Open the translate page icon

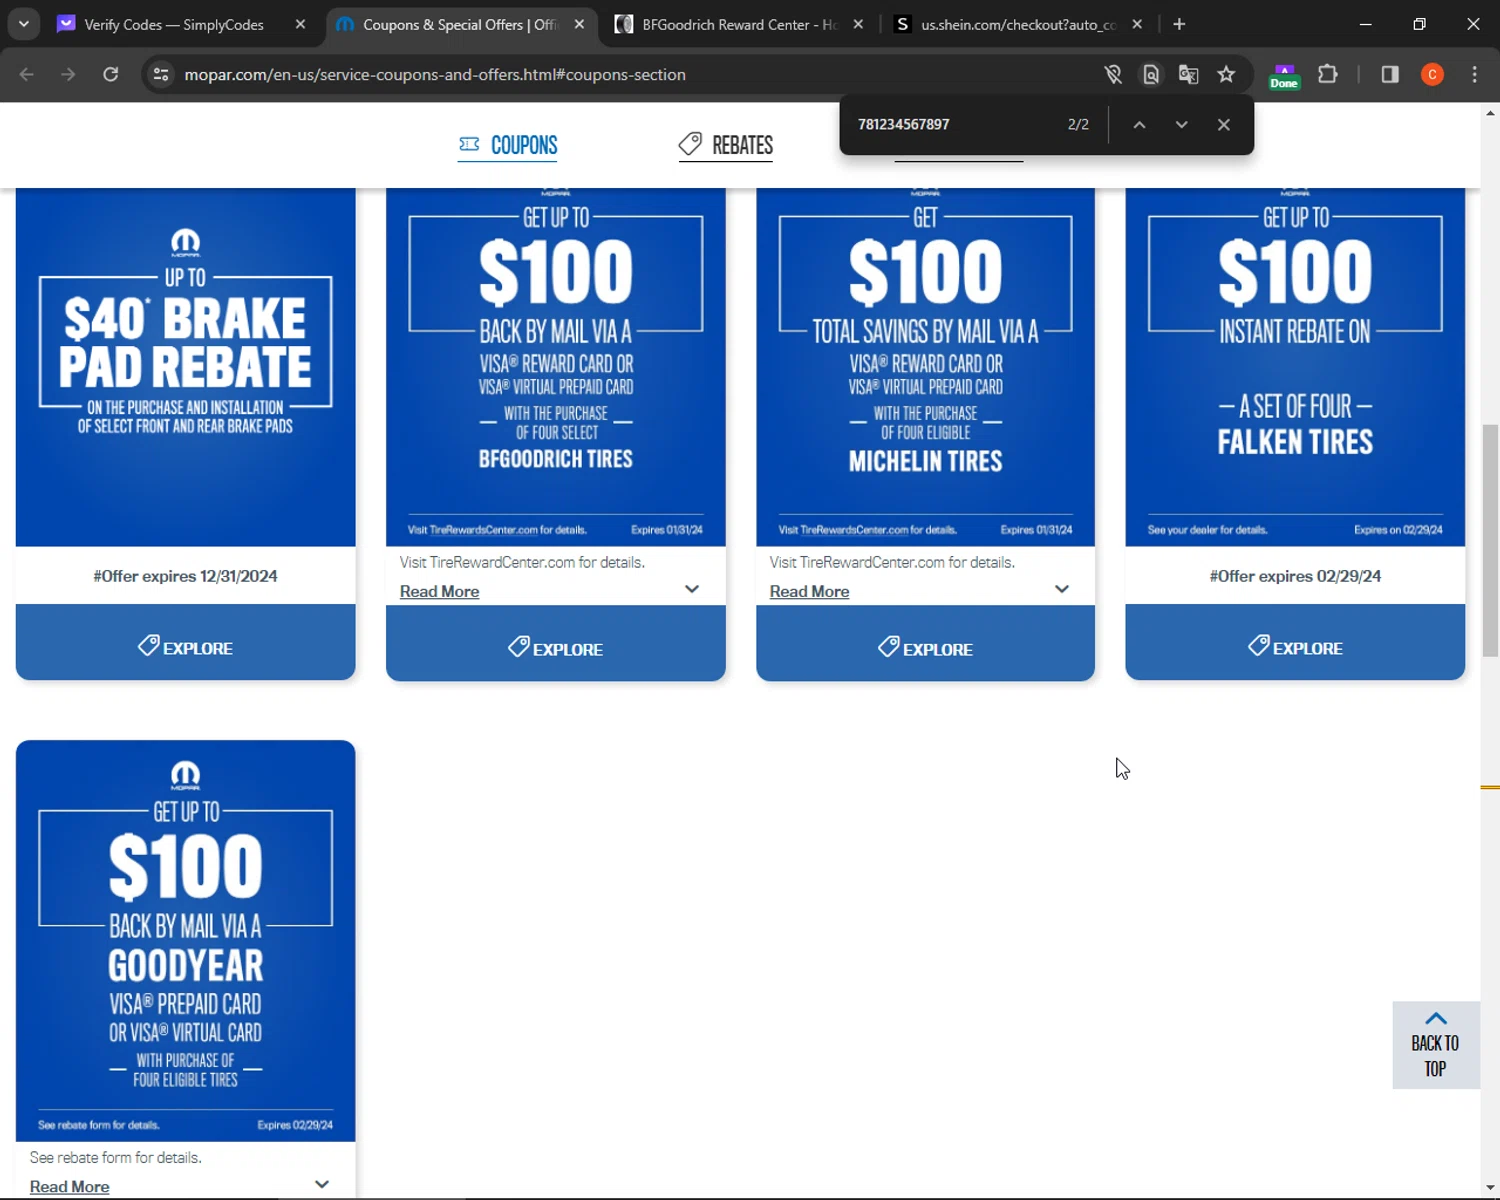1189,74
